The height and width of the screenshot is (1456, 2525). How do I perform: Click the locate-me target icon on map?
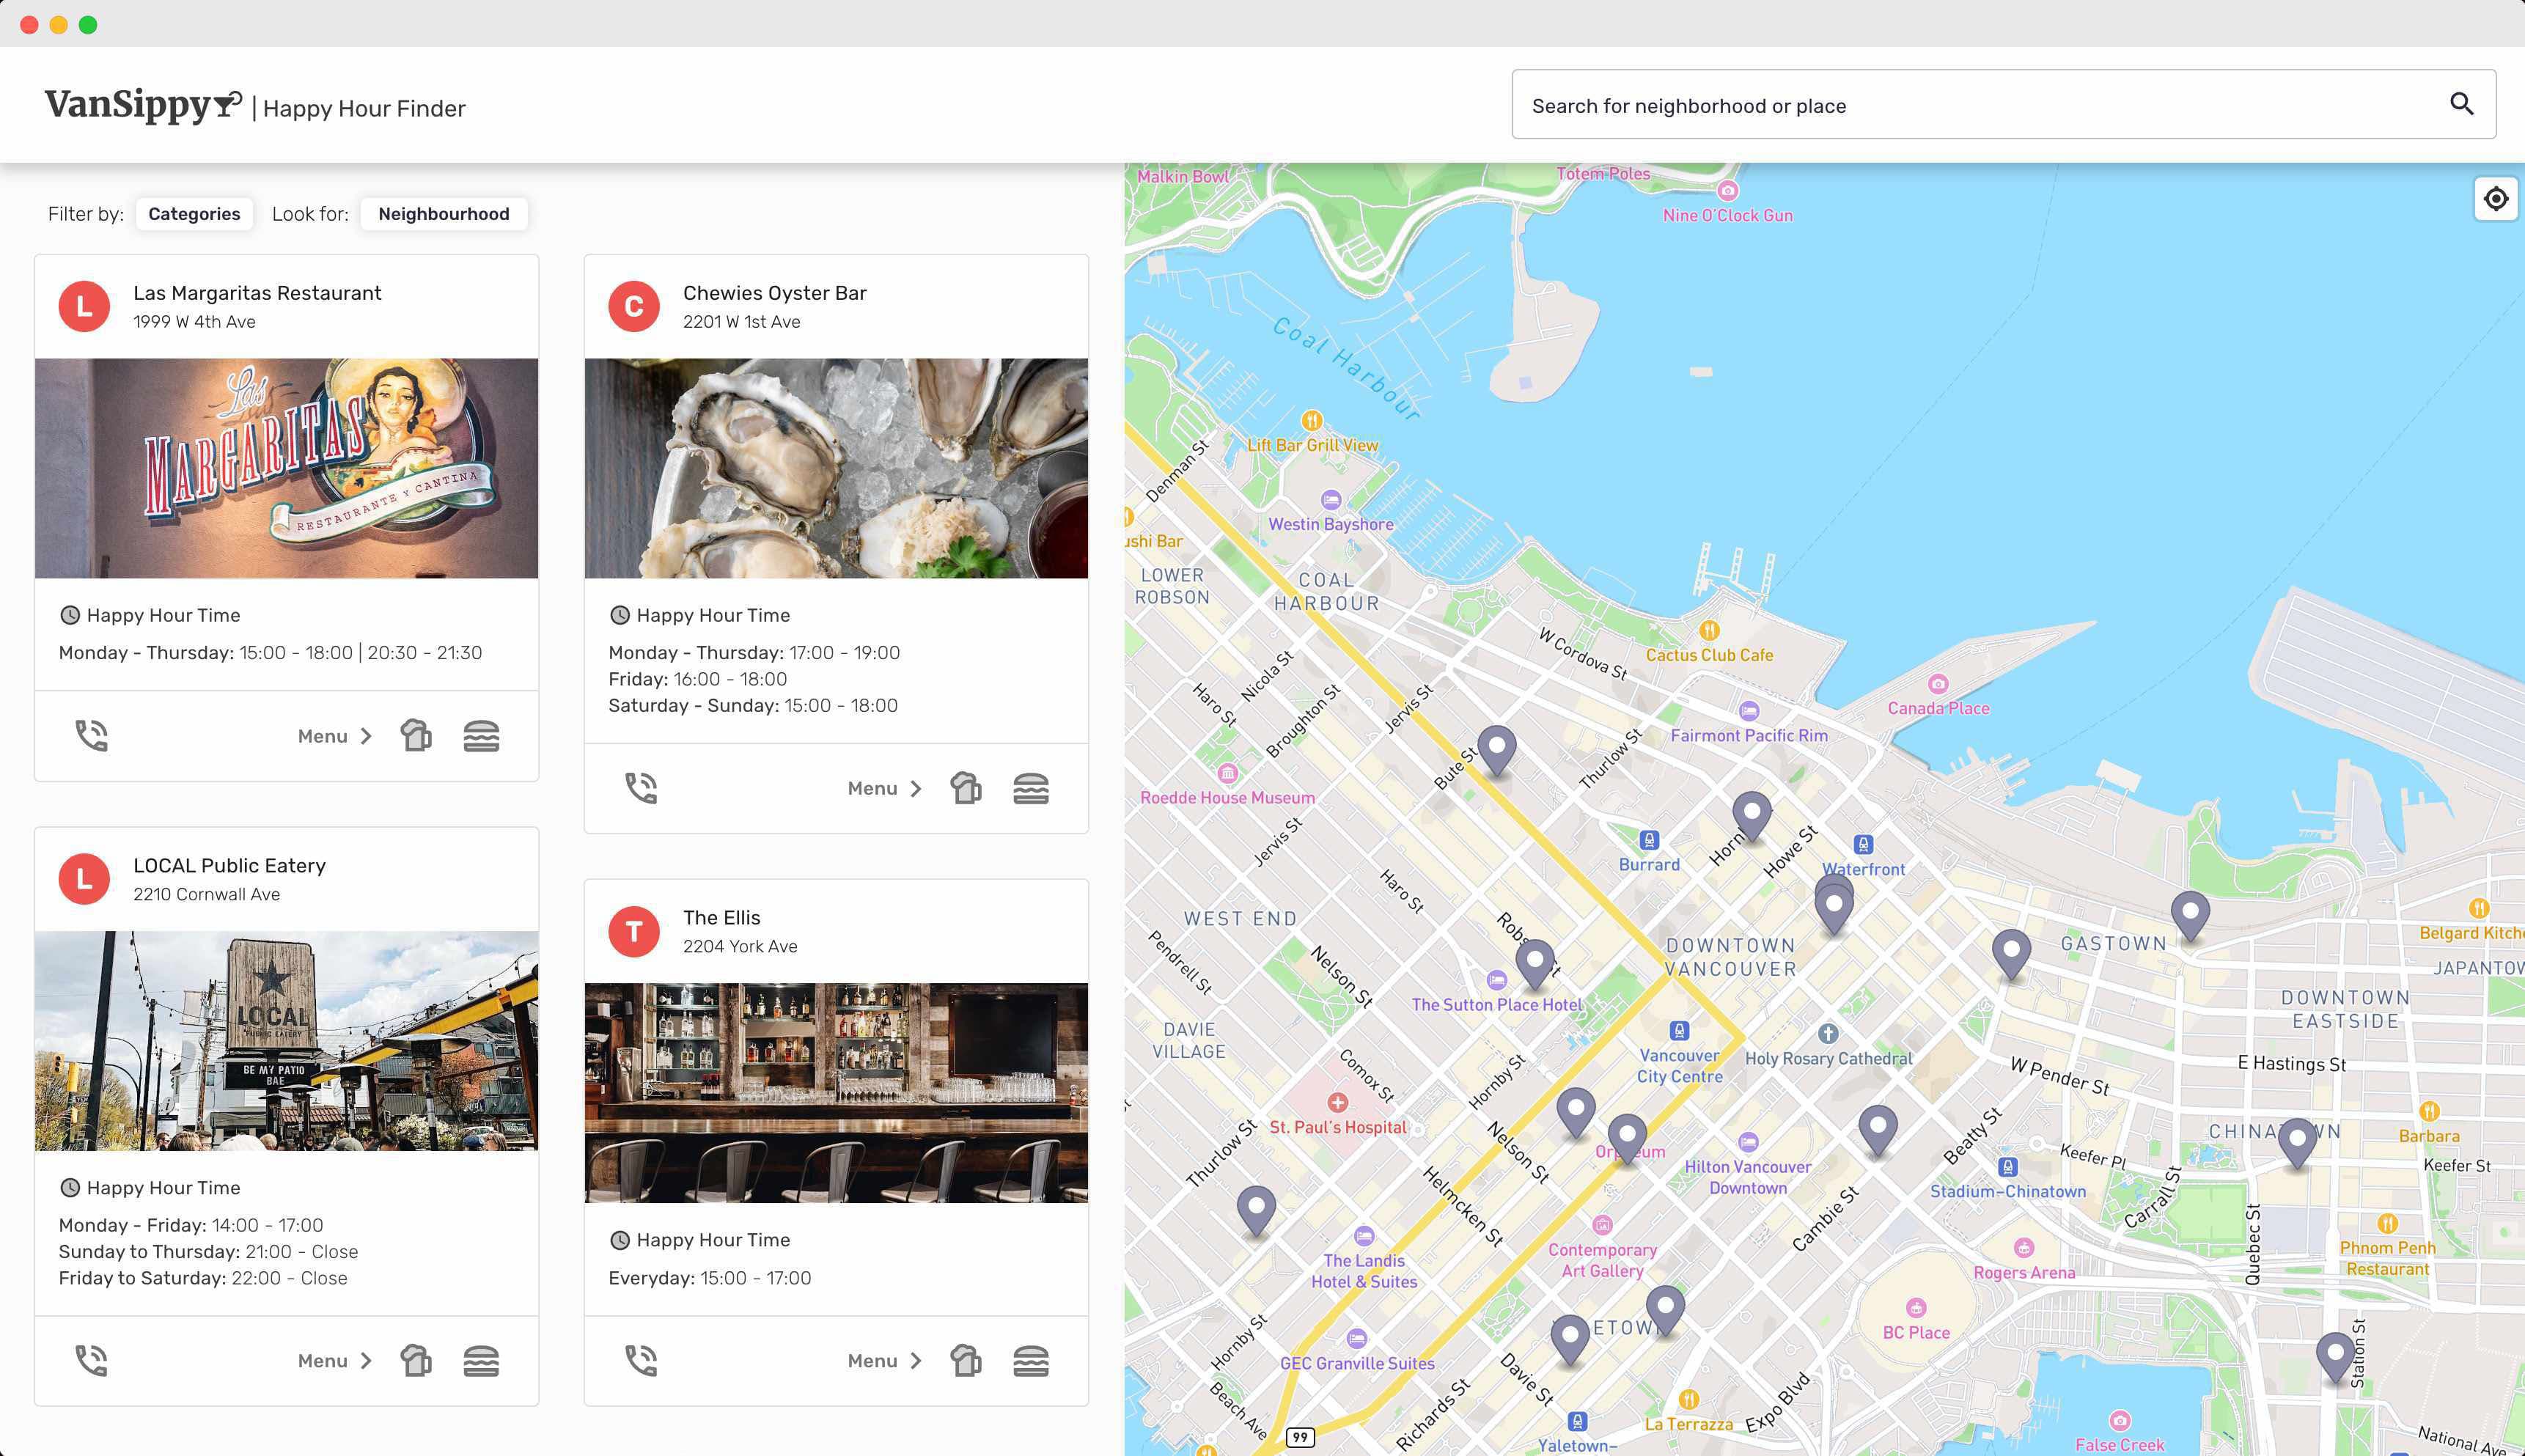2496,198
